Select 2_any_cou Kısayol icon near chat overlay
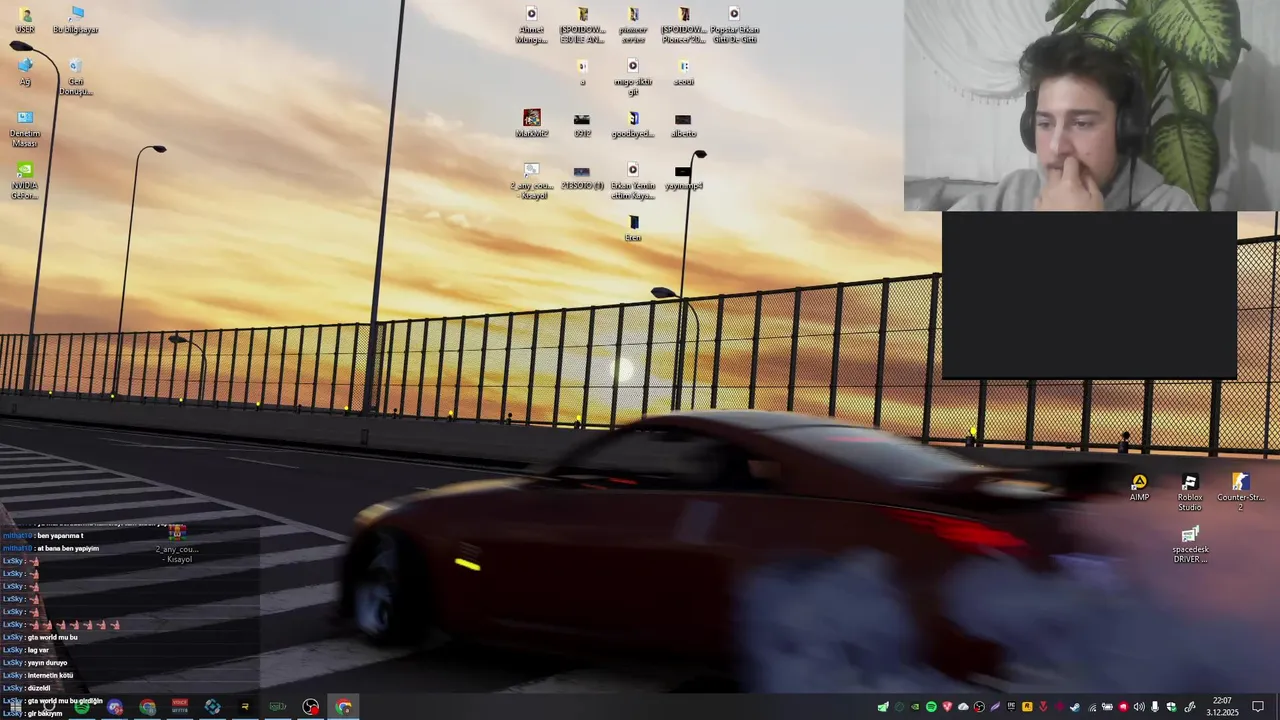Viewport: 1280px width, 720px height. (x=179, y=543)
